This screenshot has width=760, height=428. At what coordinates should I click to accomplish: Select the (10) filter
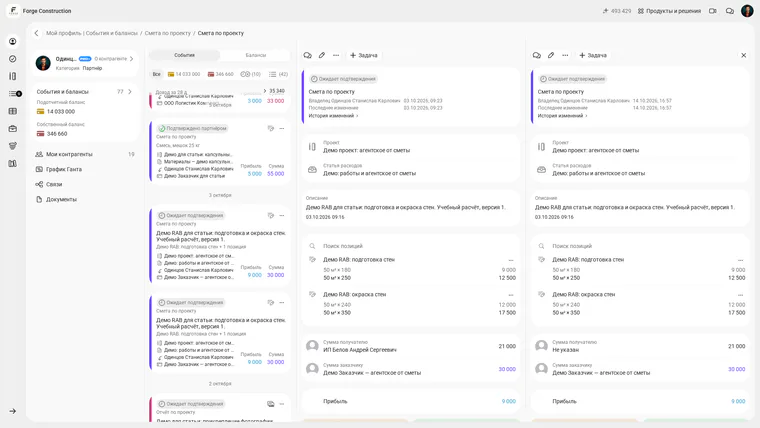(x=251, y=74)
